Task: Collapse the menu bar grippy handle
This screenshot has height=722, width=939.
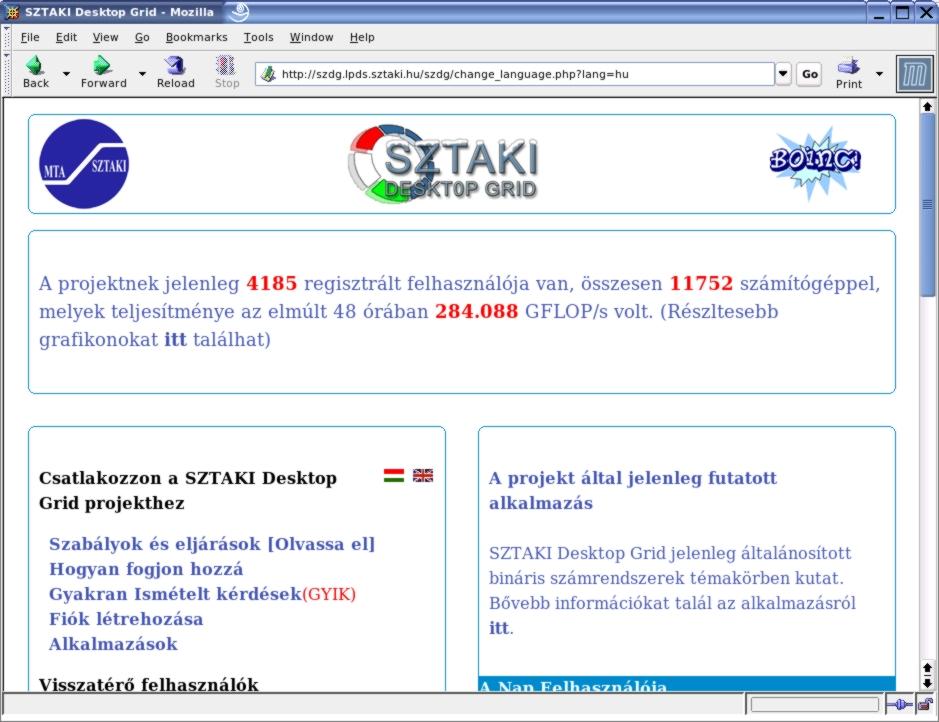Action: coord(7,37)
